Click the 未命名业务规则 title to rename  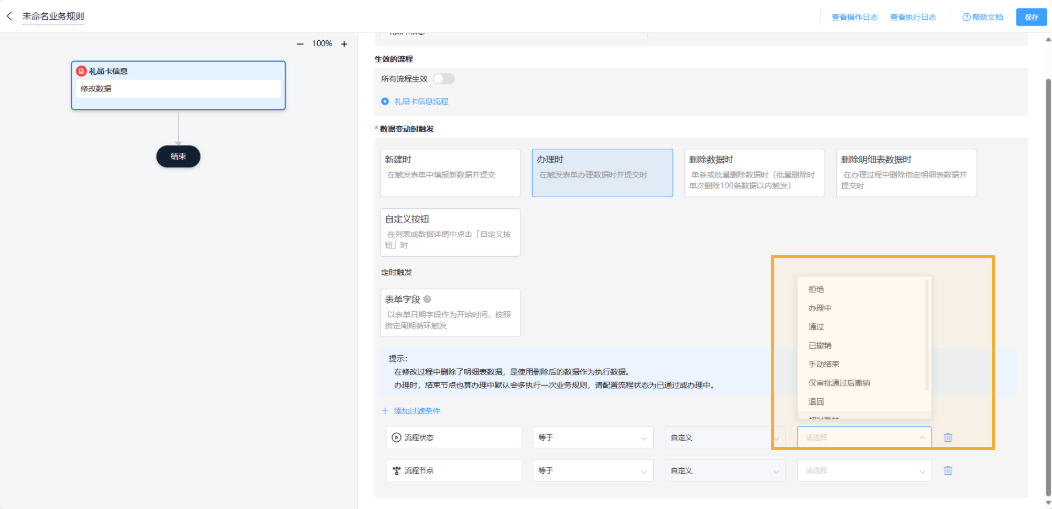point(54,16)
